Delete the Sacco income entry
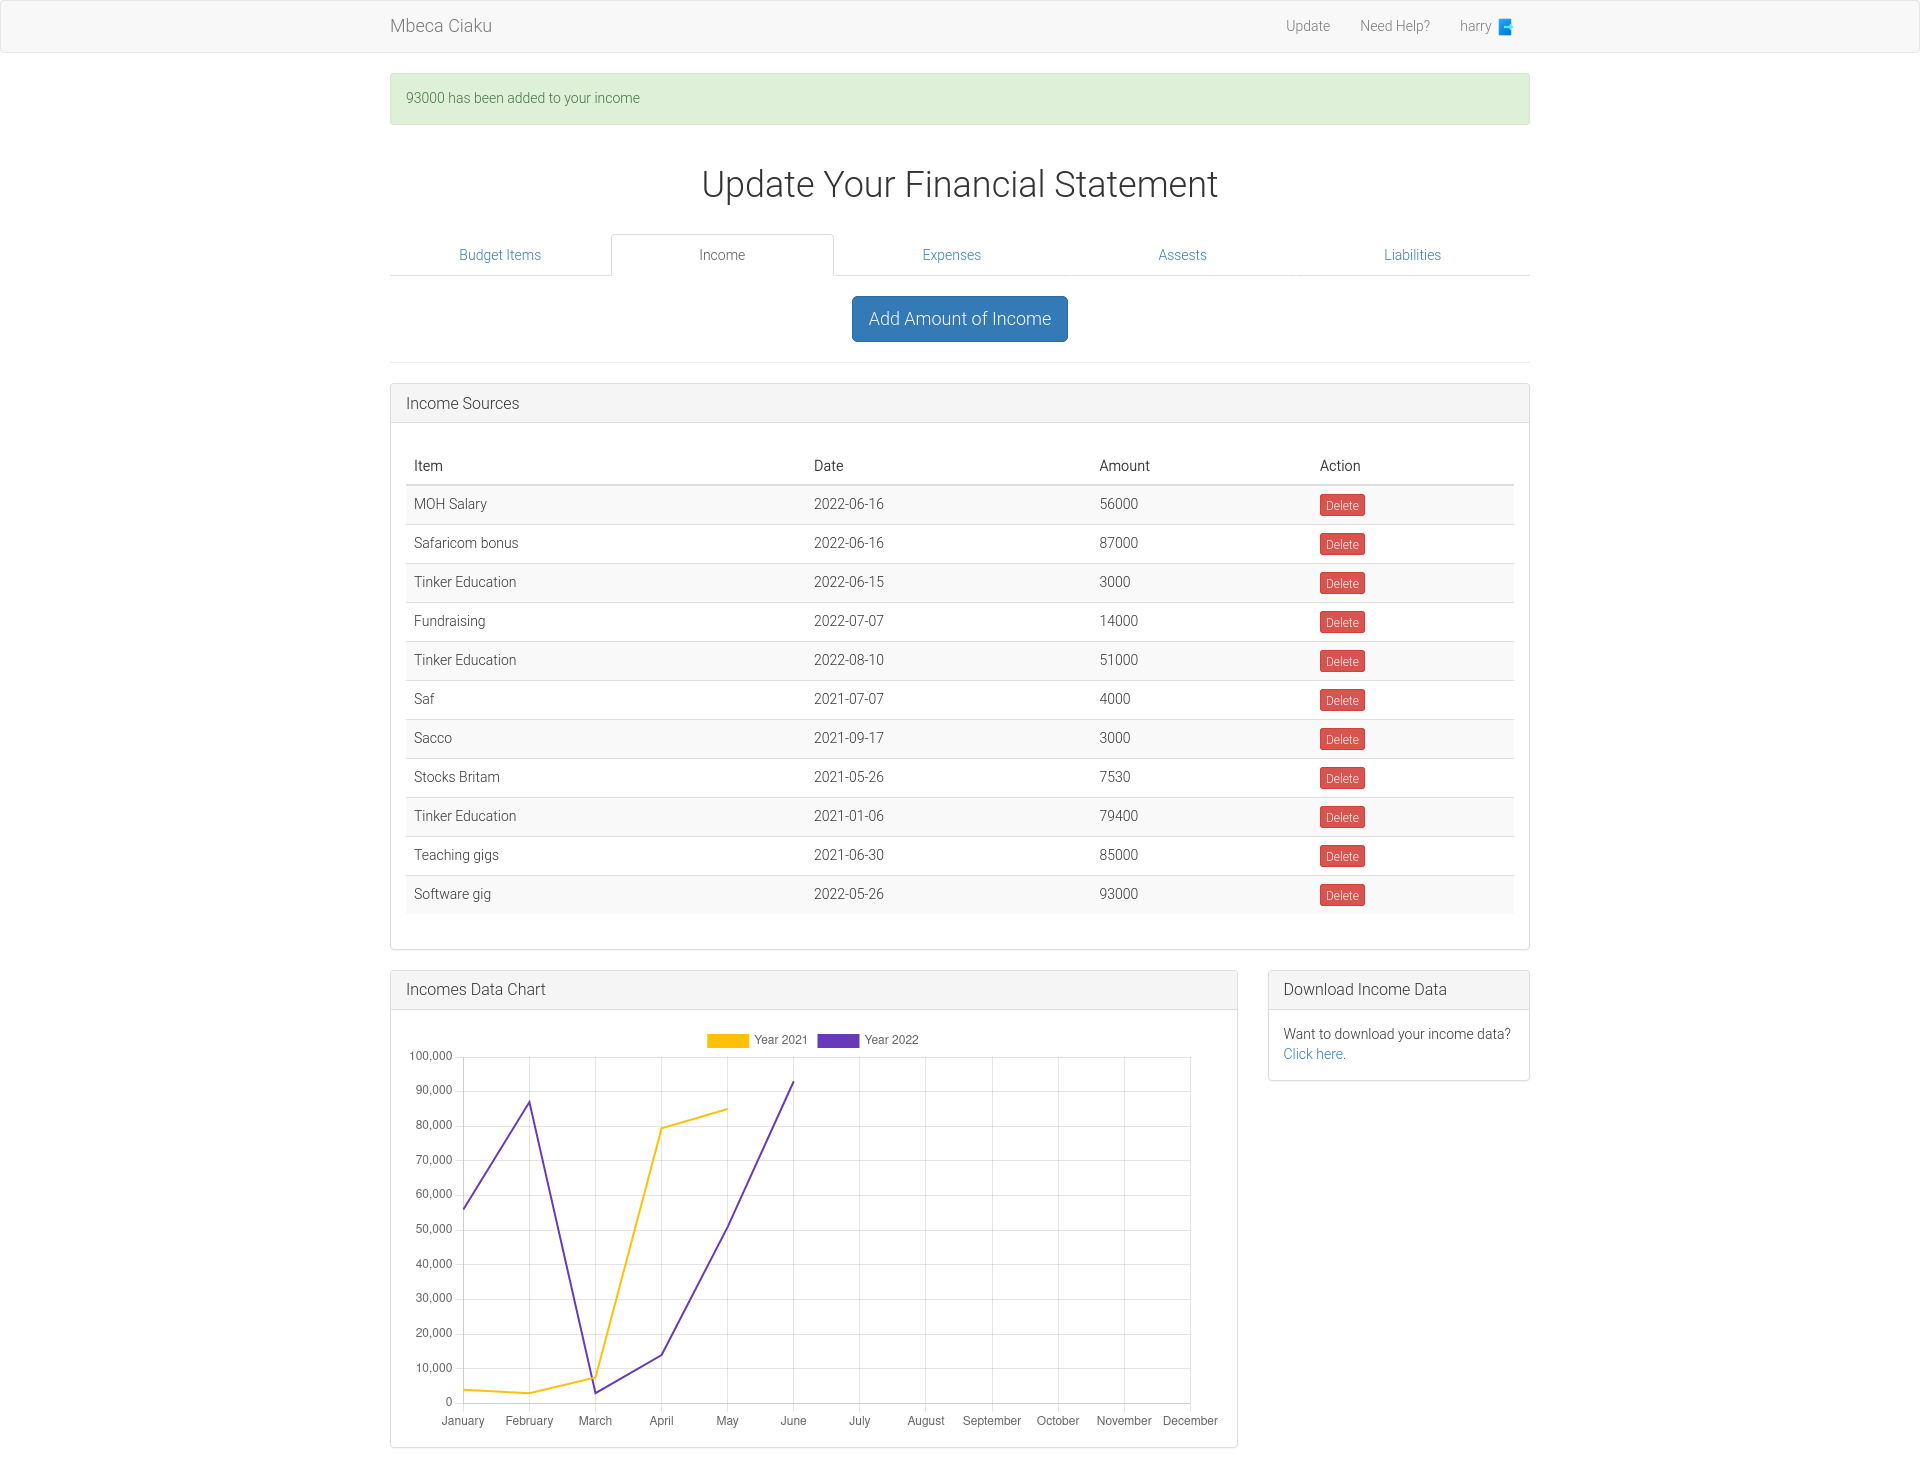This screenshot has width=1920, height=1468. coord(1341,739)
